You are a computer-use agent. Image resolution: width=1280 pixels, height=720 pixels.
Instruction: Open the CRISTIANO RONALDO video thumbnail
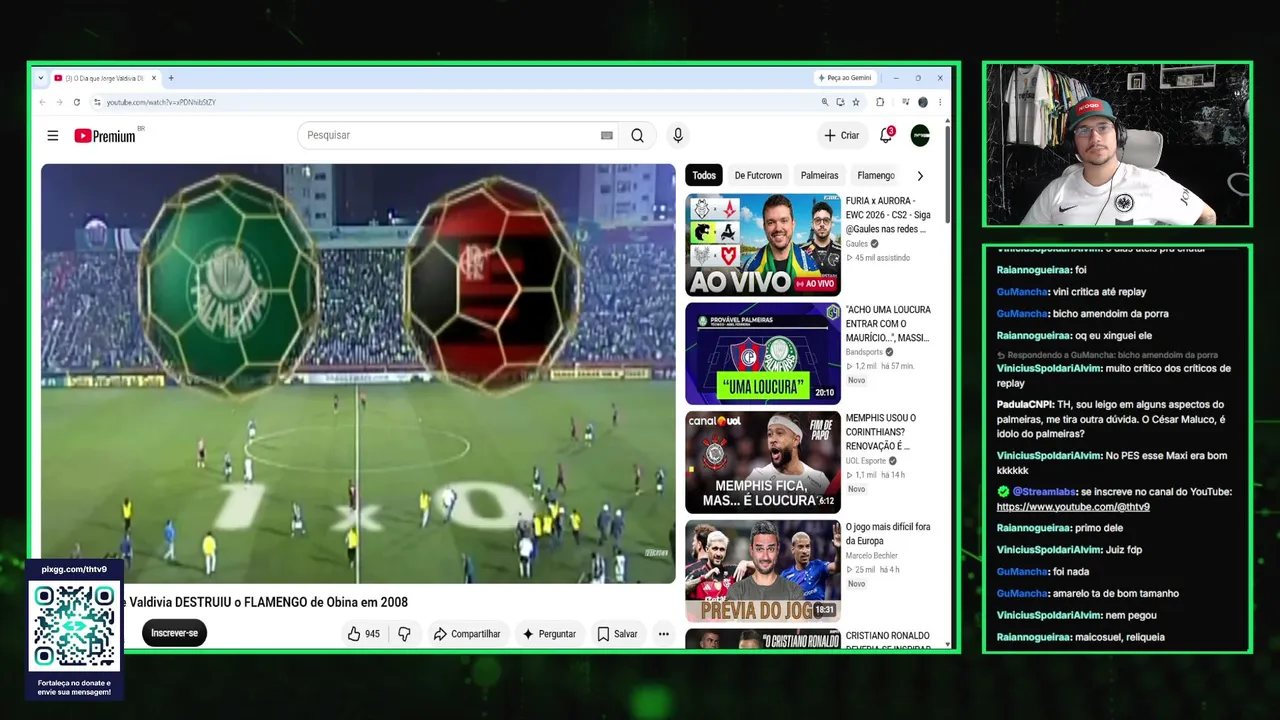[x=763, y=638]
